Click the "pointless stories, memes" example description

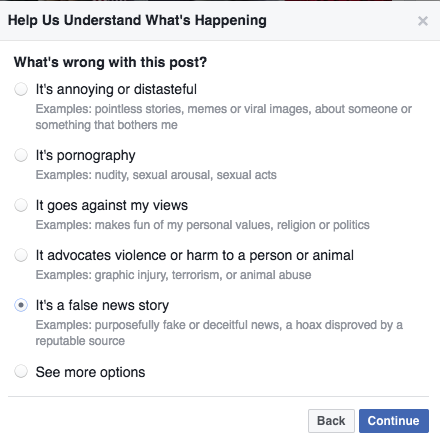(223, 117)
